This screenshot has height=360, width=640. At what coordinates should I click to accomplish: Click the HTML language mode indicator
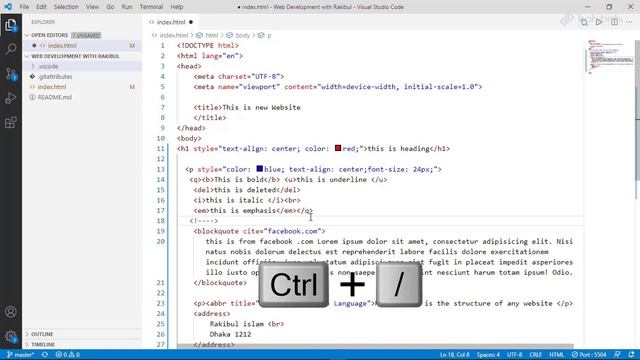(x=556, y=355)
